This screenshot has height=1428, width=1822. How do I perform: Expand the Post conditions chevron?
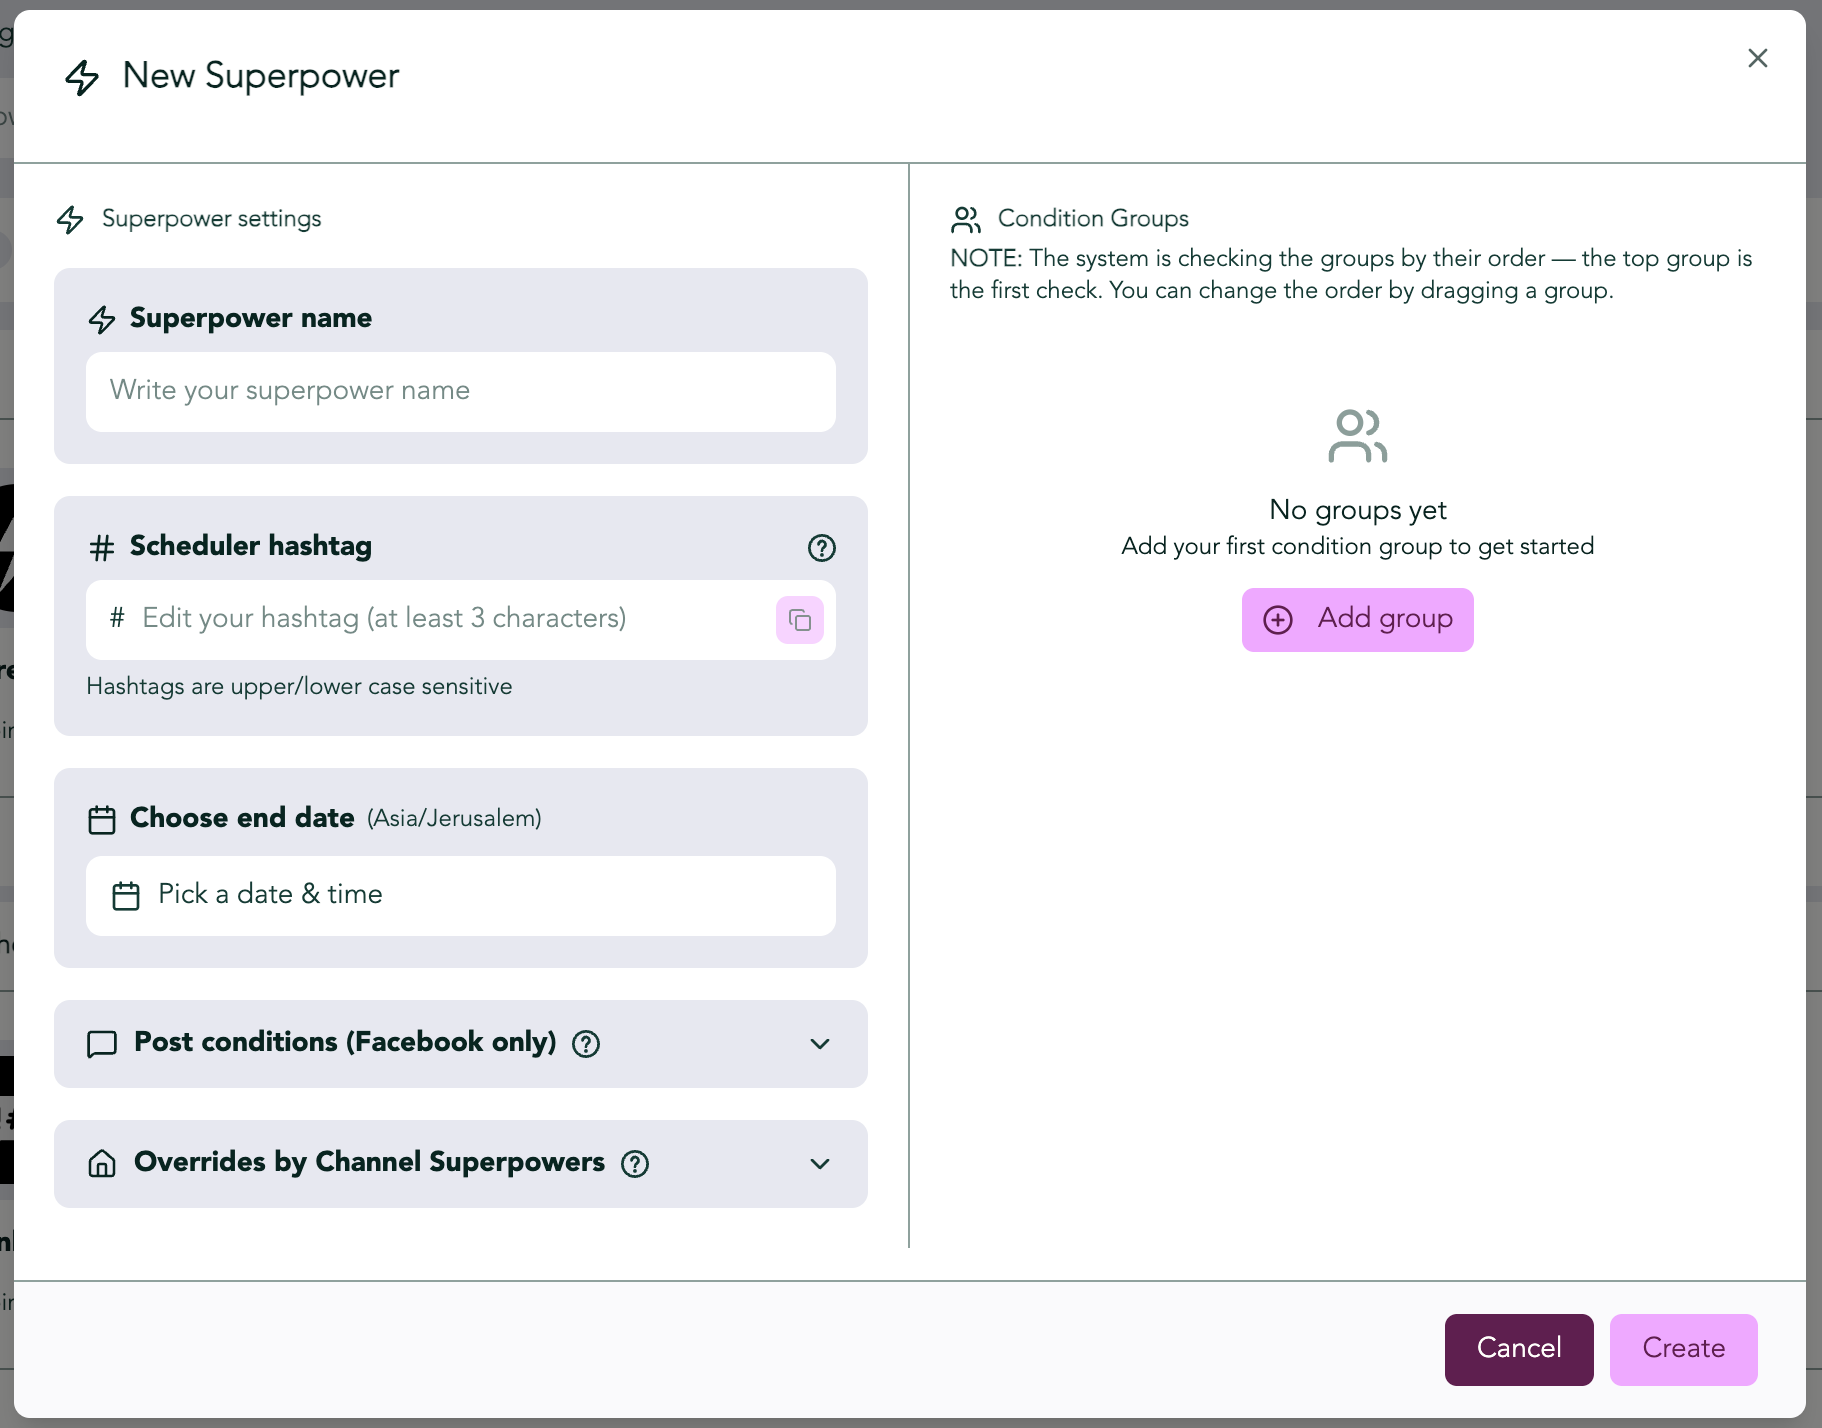[820, 1044]
